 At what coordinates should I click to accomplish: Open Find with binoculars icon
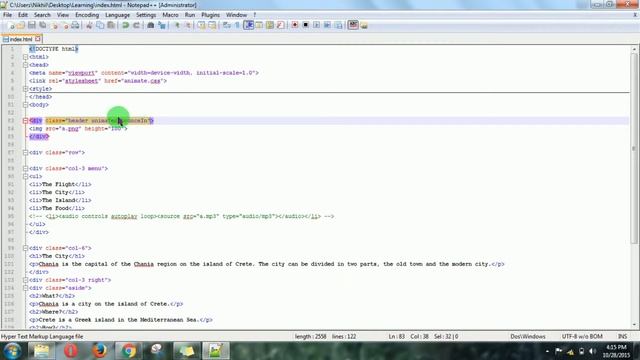click(x=151, y=25)
